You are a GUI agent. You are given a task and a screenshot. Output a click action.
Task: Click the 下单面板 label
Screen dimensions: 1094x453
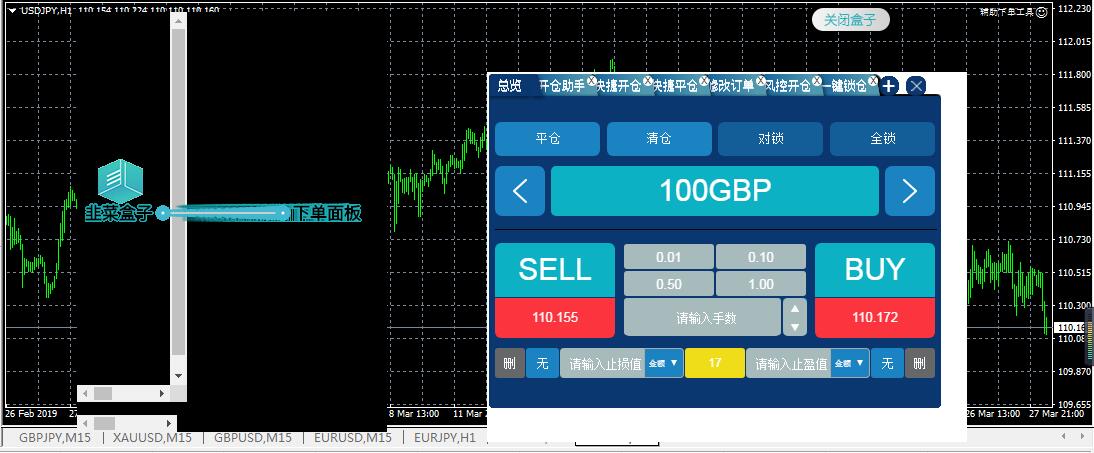[329, 214]
